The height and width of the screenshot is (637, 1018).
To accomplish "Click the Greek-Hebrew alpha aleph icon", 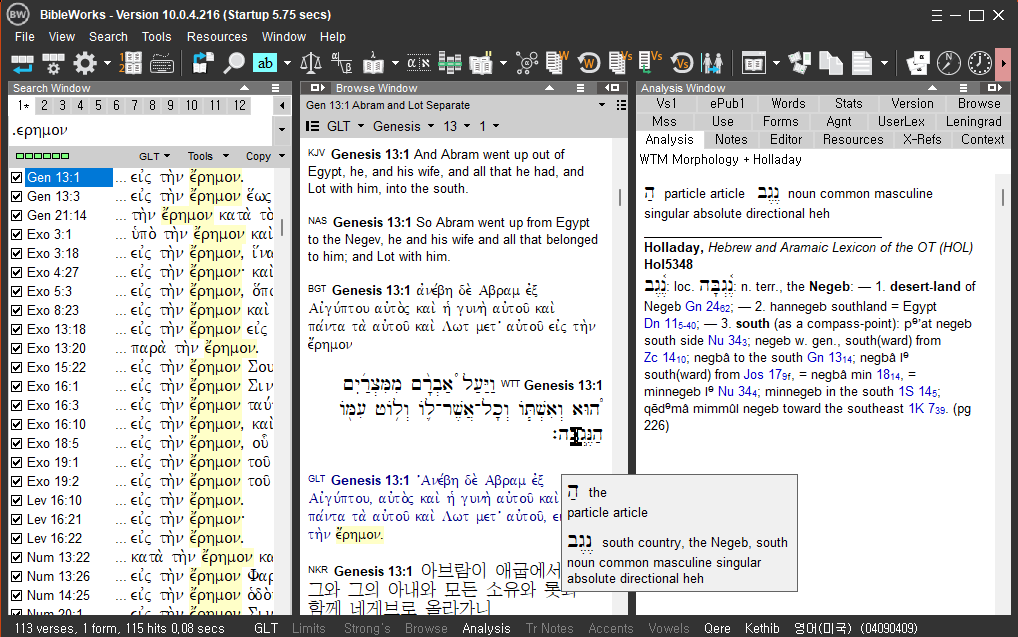I will pos(419,63).
